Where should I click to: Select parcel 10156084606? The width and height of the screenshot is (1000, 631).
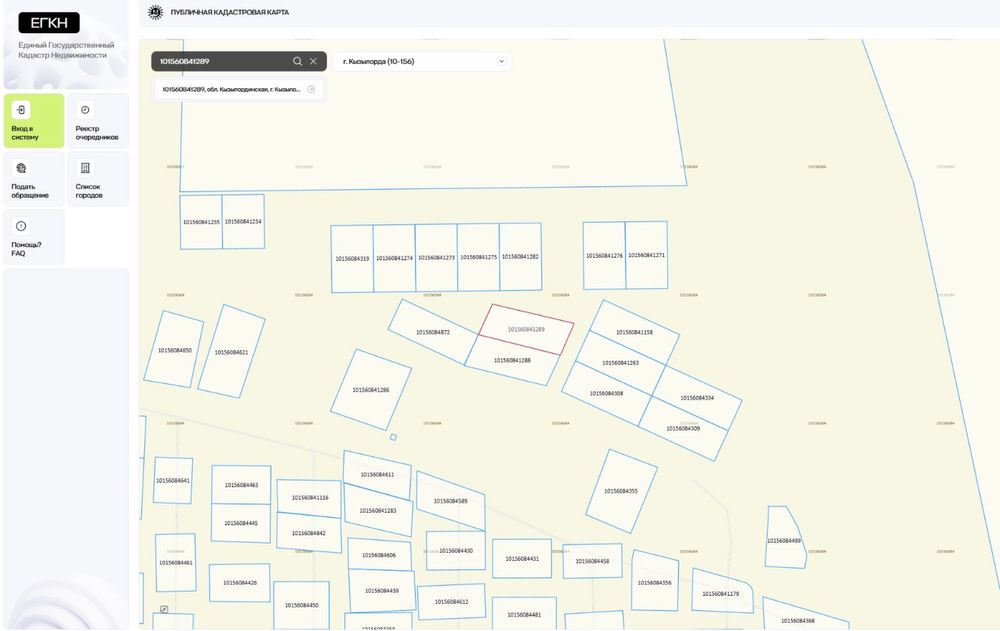point(379,555)
